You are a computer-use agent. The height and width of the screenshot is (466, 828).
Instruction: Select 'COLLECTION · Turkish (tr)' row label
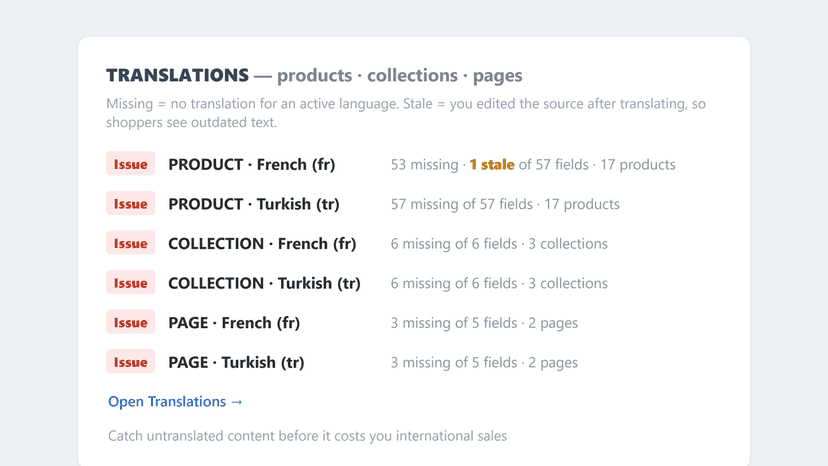pyautogui.click(x=264, y=283)
